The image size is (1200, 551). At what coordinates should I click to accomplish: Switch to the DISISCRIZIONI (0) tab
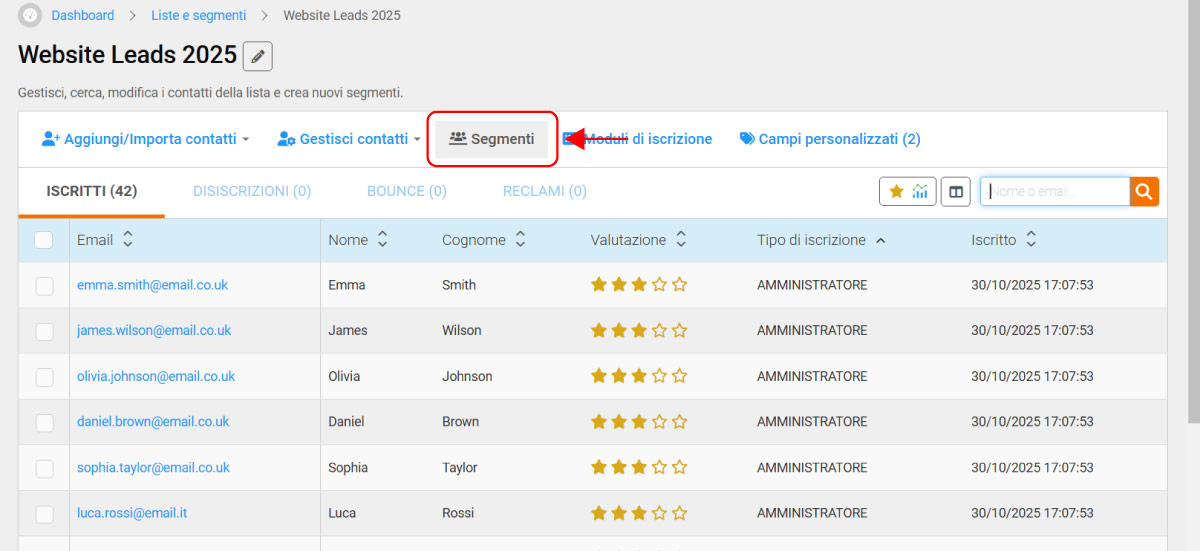(x=252, y=191)
